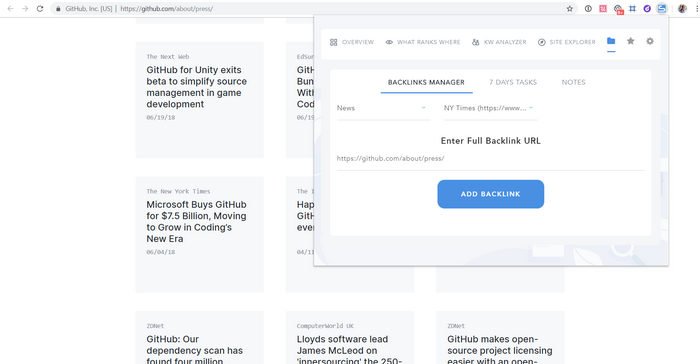Screen dimensions: 700x364
Task: Click the 06/04/18 date text
Action: click(161, 252)
